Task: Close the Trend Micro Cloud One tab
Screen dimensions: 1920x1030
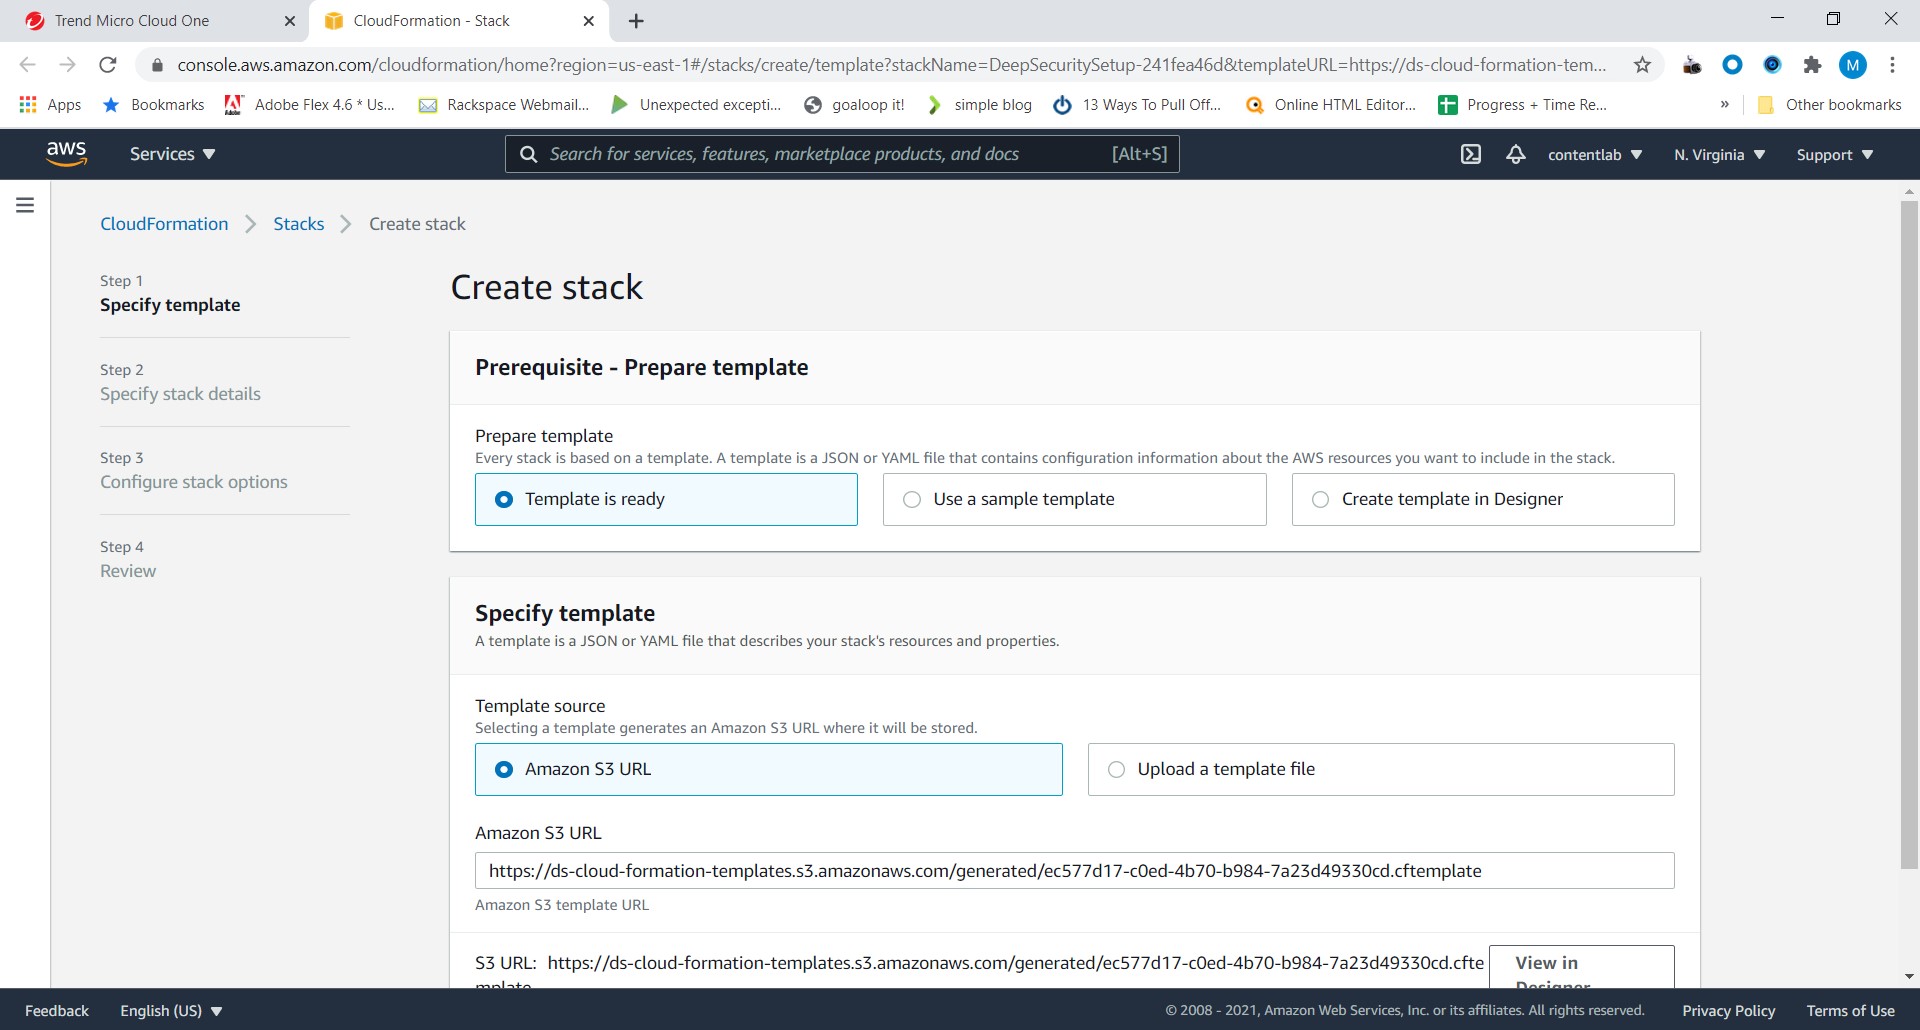Action: [290, 21]
